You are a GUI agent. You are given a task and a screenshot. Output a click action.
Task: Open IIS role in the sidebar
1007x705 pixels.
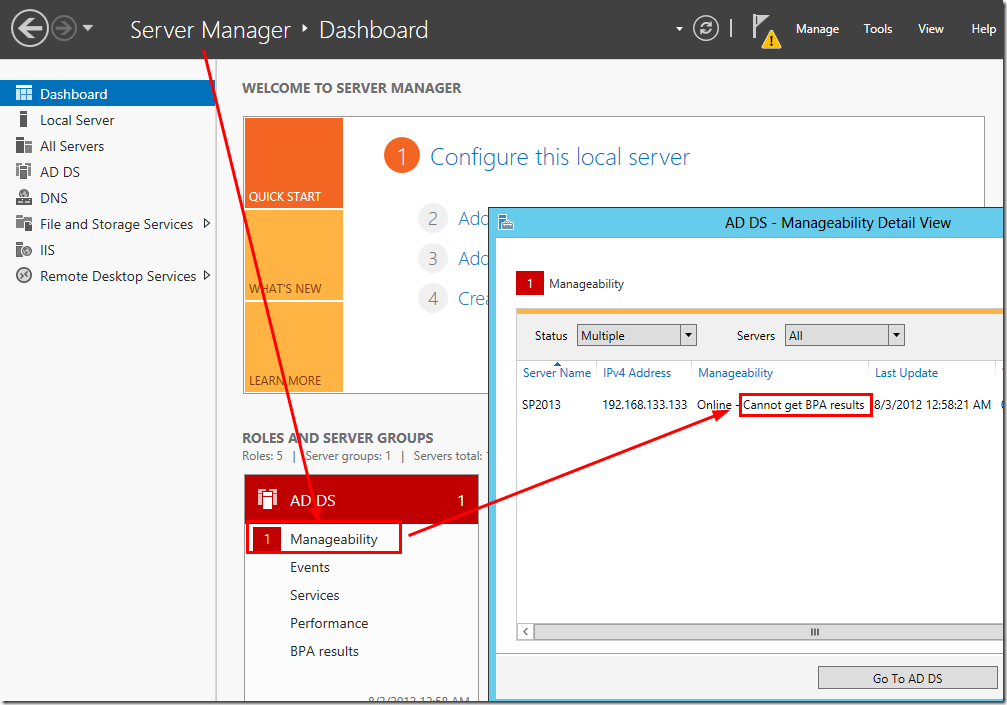point(47,250)
